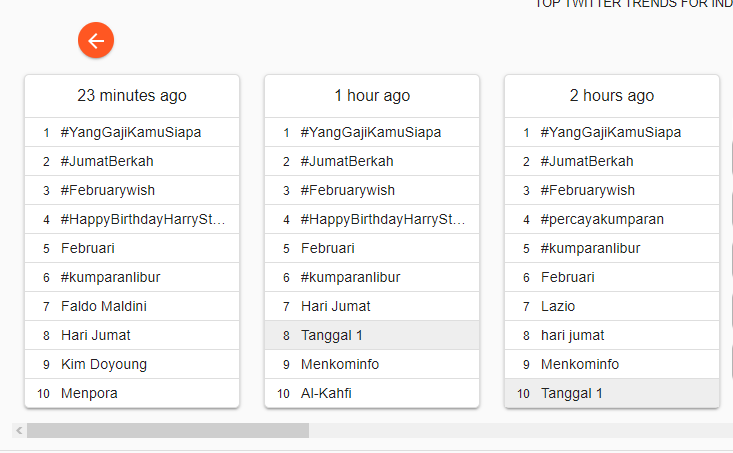Select Hari Jumat in 23 minutes ago list
Viewport: 733px width, 453px height.
click(x=96, y=335)
